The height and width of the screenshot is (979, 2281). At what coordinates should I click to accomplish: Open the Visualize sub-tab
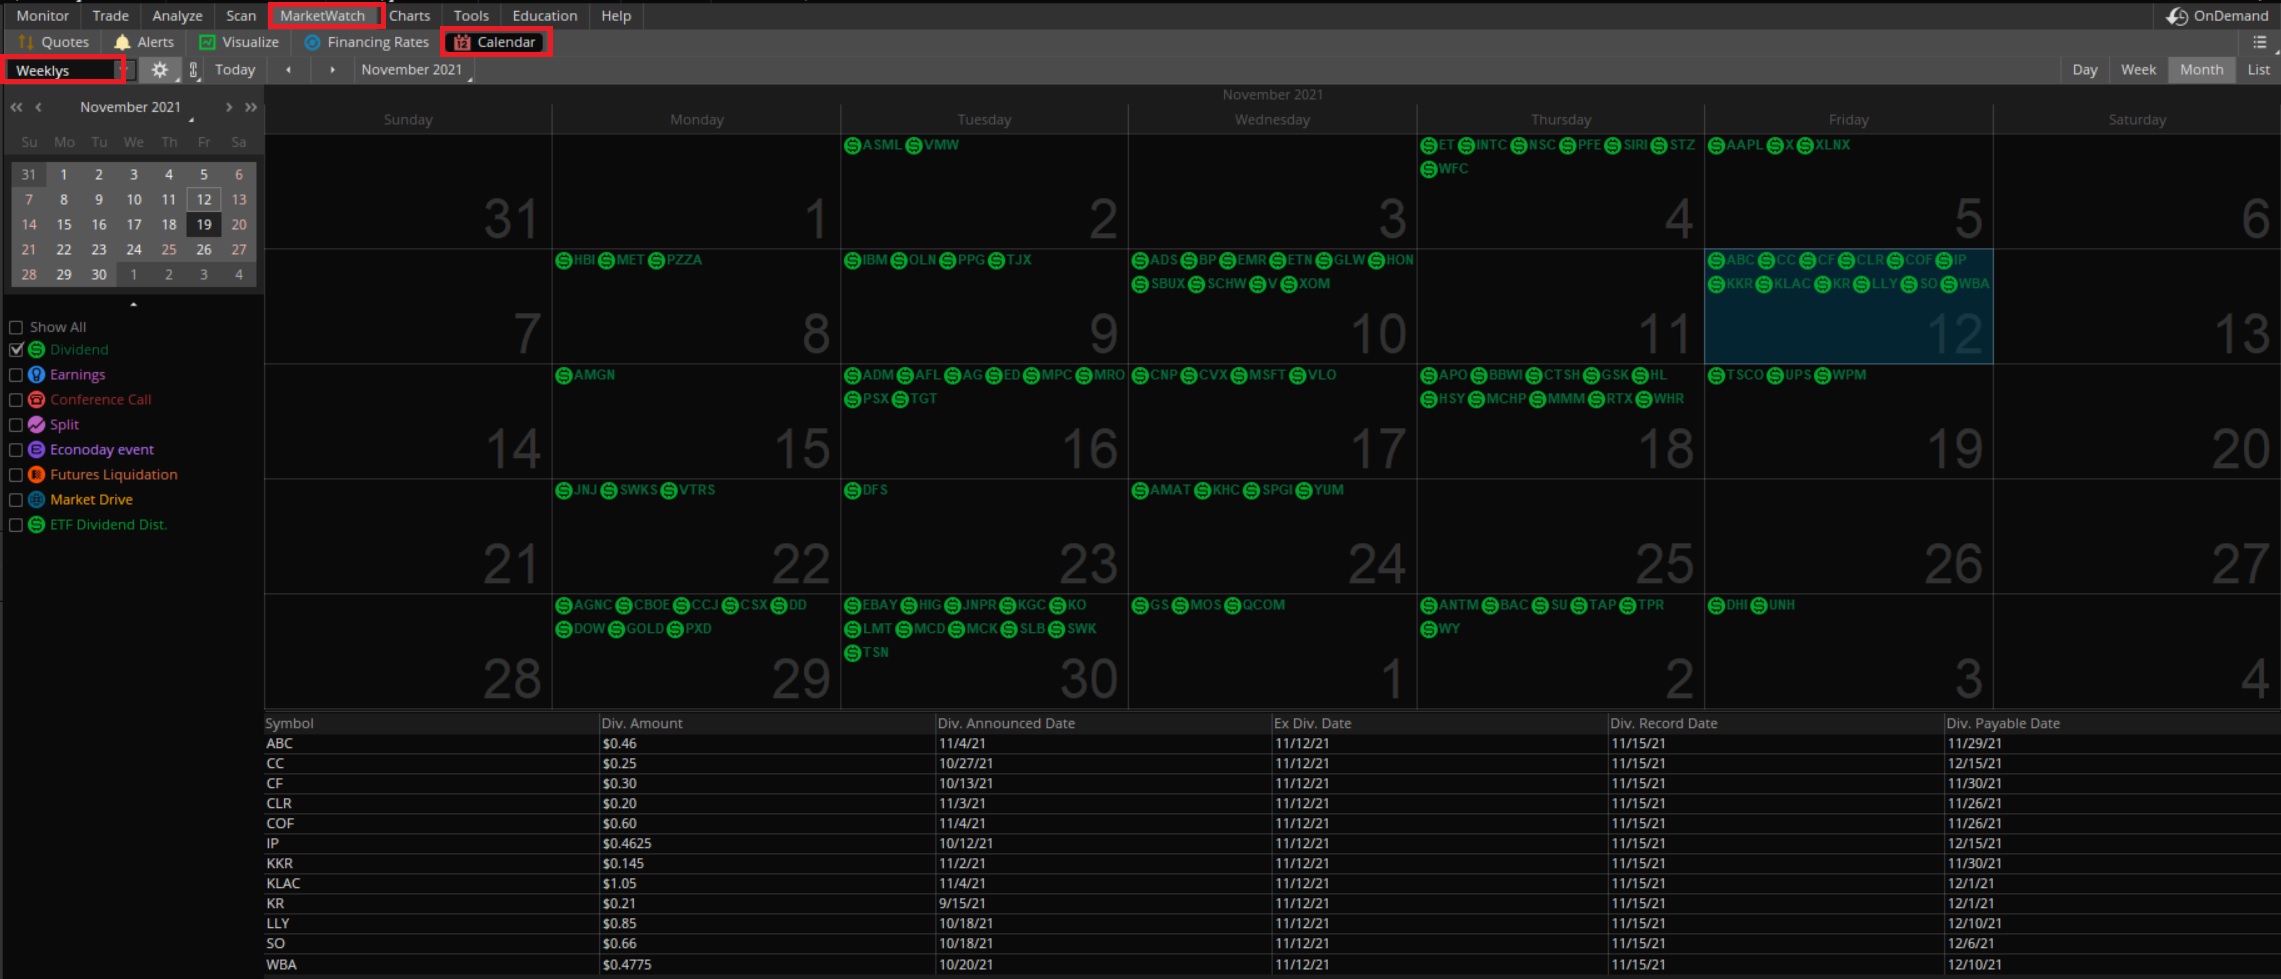(x=239, y=42)
